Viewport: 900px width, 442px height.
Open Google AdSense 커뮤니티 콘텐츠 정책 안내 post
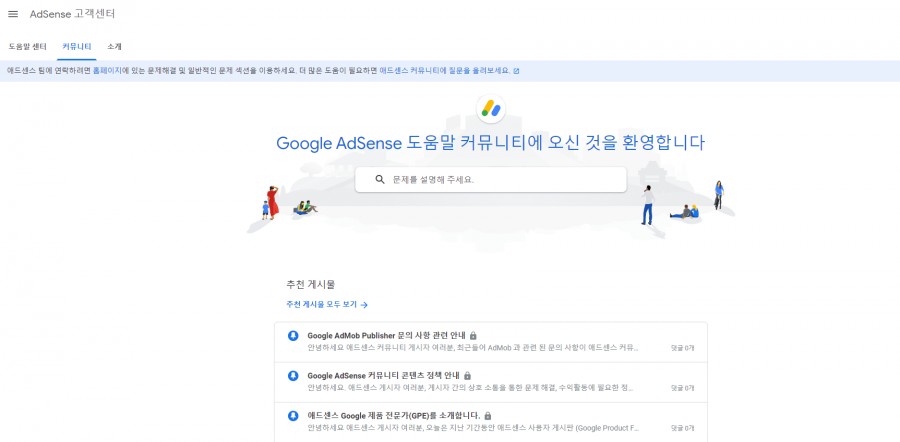point(383,375)
